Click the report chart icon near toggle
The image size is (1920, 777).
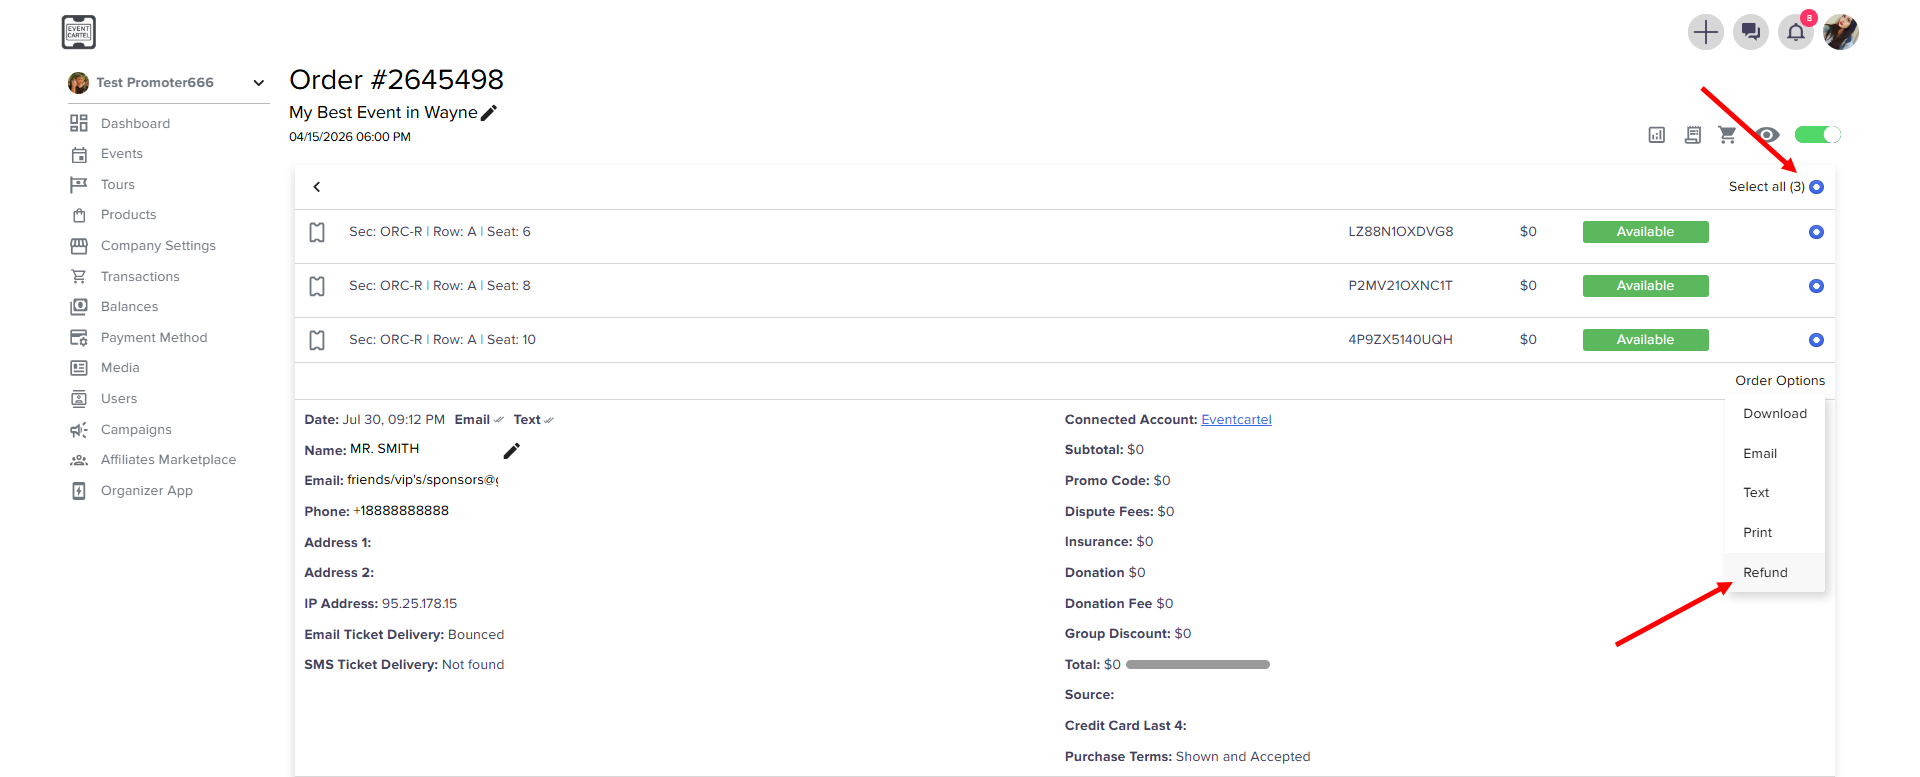coord(1657,135)
